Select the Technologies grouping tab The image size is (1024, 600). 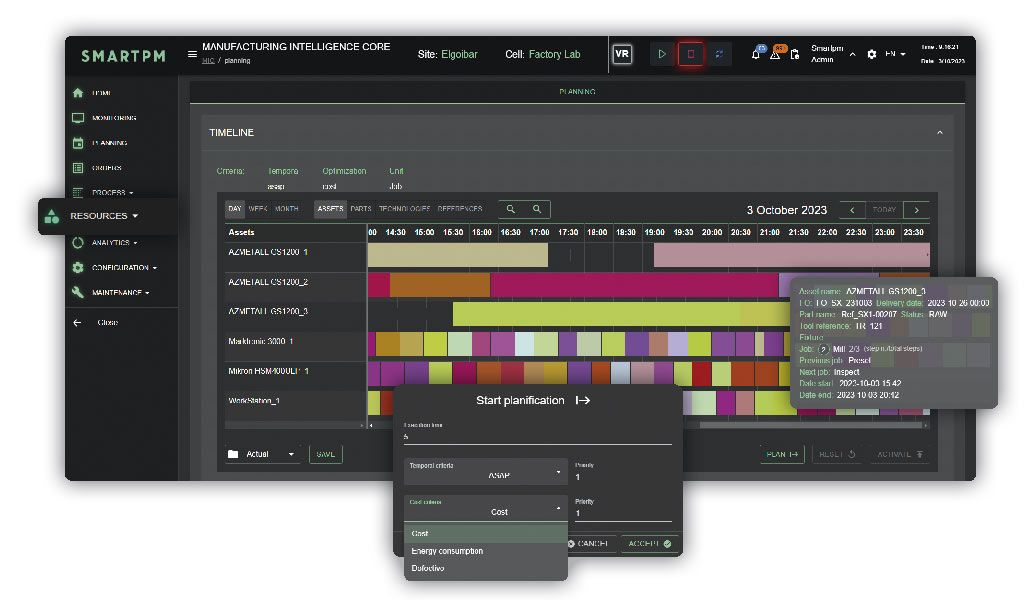pyautogui.click(x=404, y=209)
